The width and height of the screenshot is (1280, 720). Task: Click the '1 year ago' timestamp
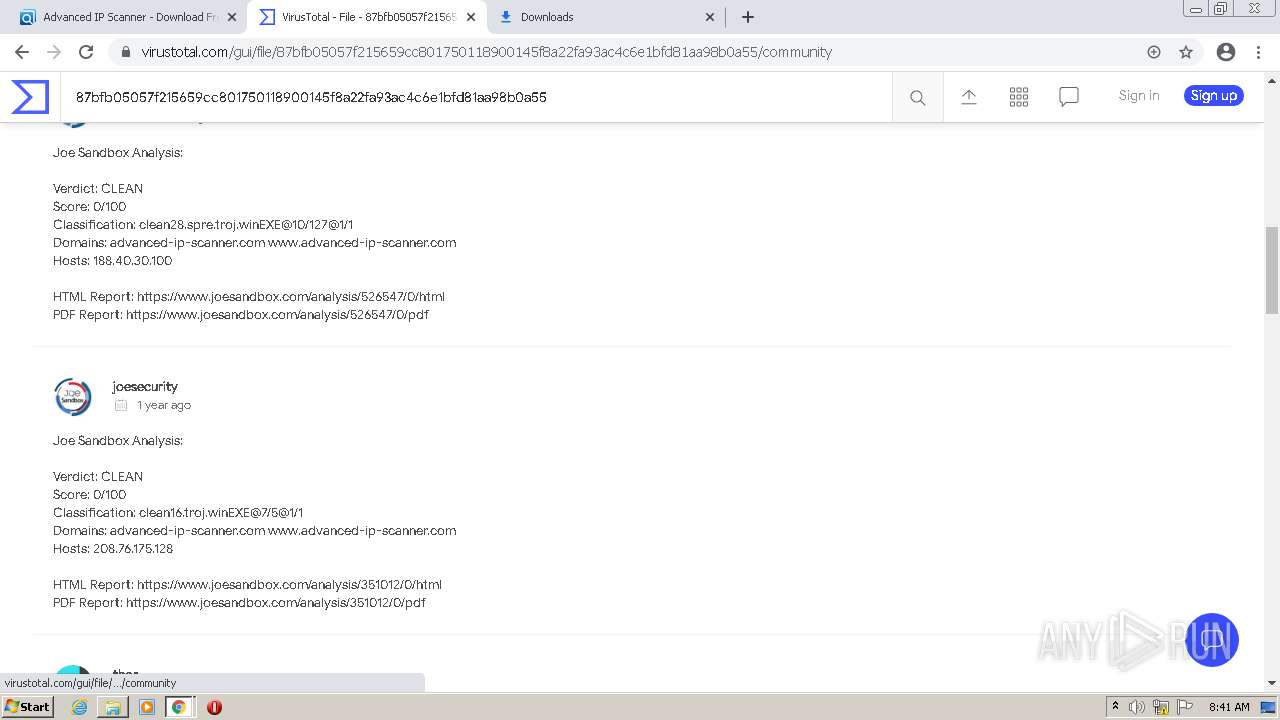click(x=164, y=405)
